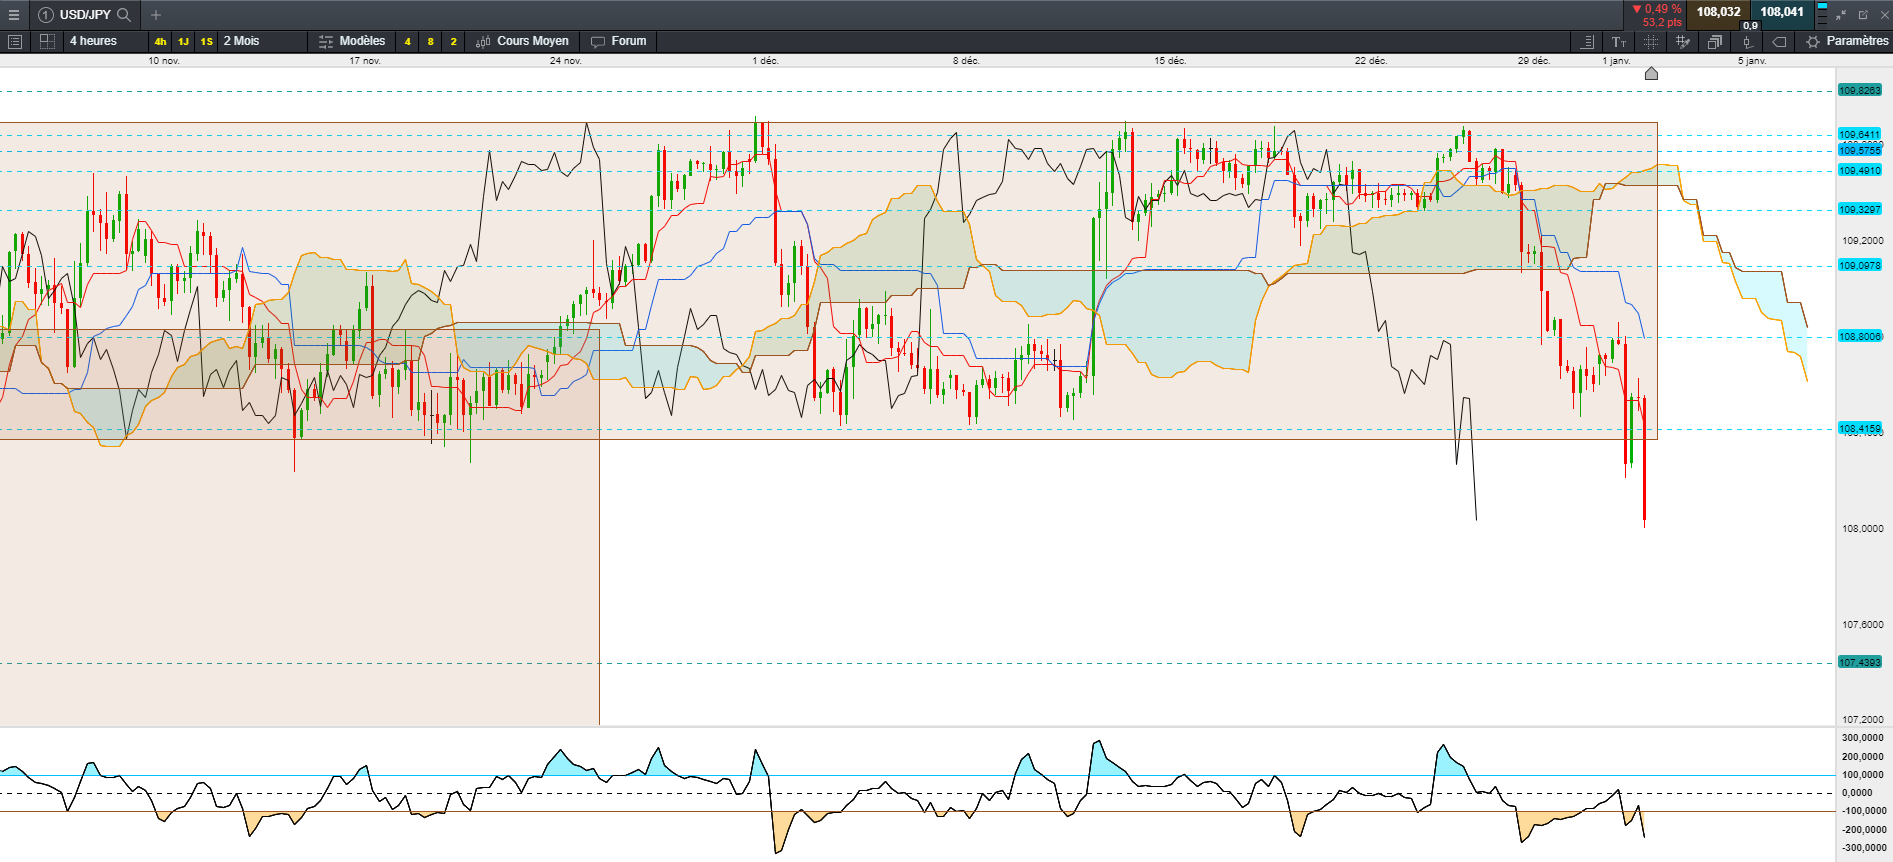Viewport: 1893px width, 862px height.
Task: Select the 108,8006 price level label
Action: click(1860, 336)
